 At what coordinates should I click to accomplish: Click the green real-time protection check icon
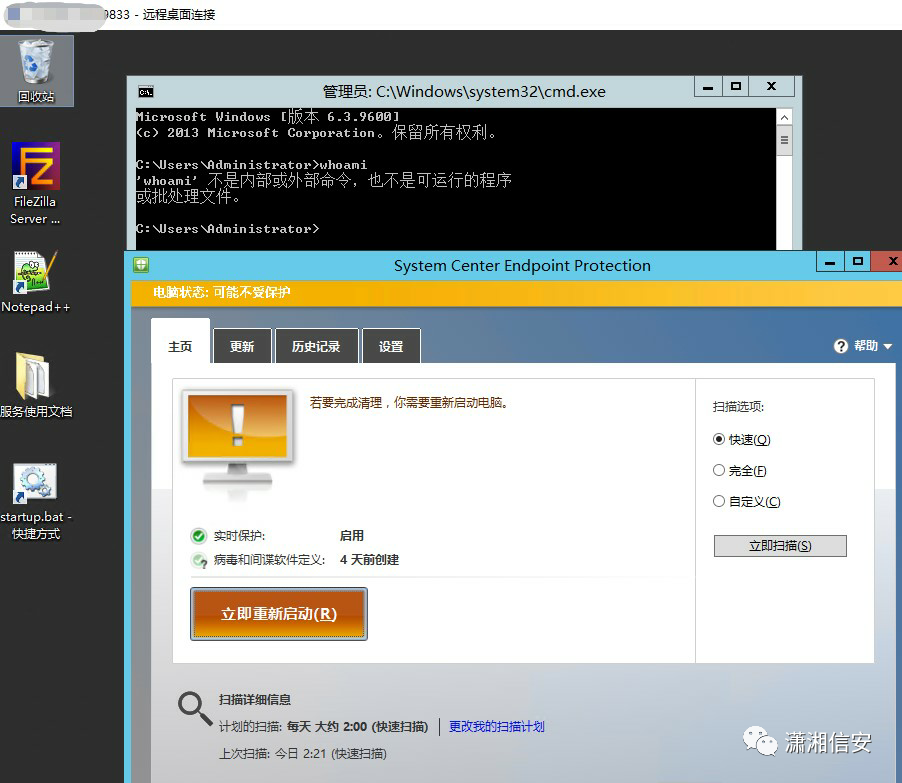coord(198,536)
